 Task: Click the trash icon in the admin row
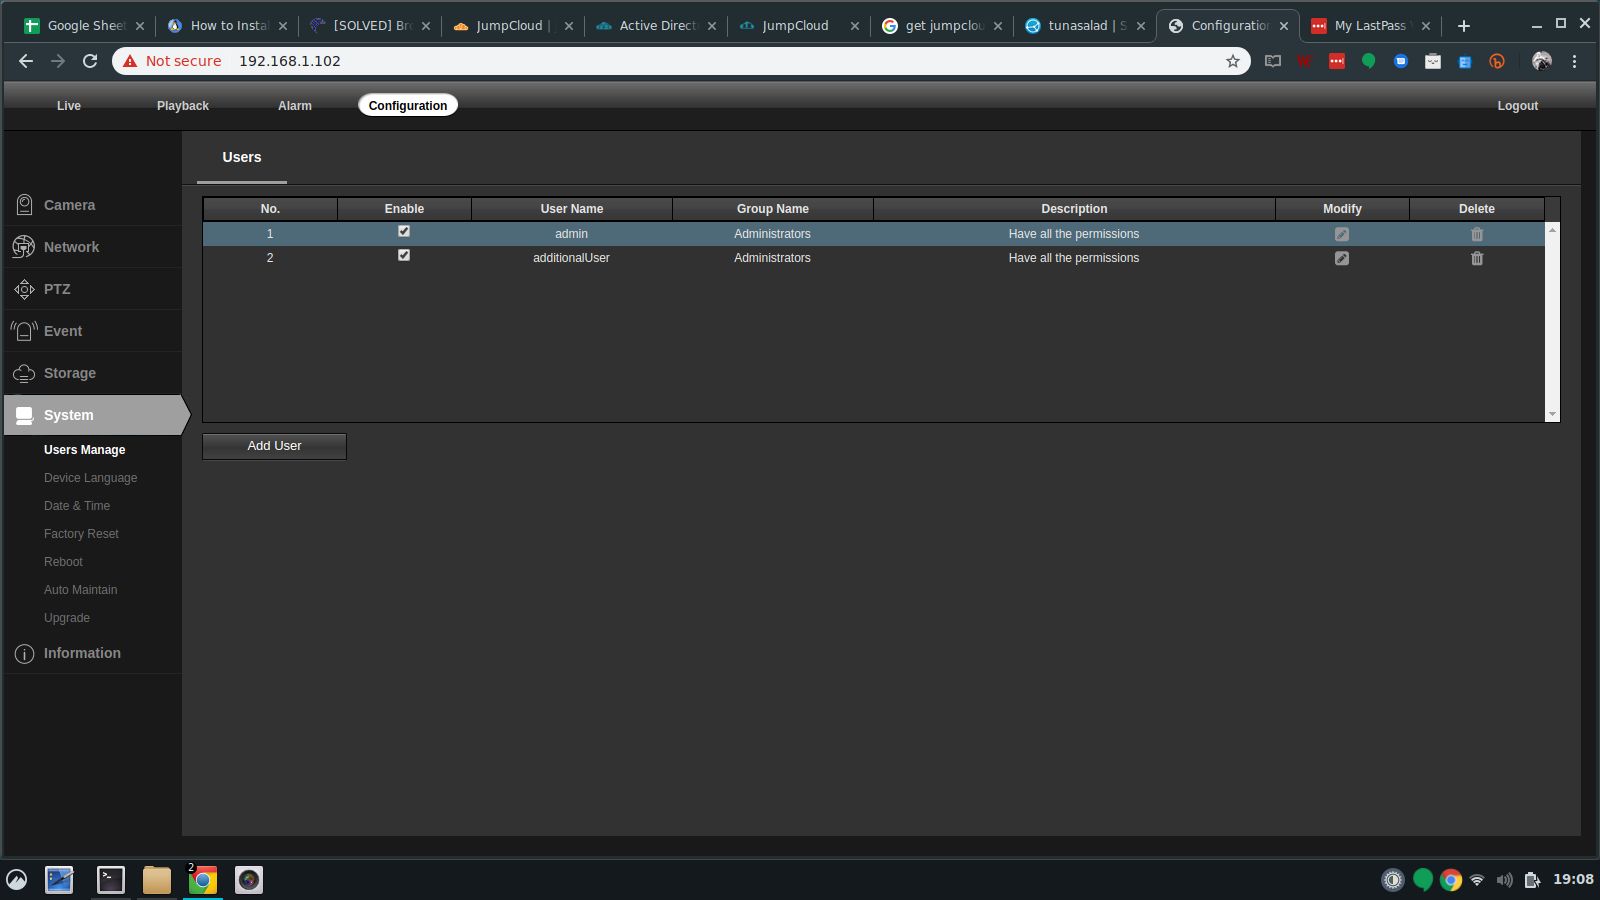[x=1476, y=234]
